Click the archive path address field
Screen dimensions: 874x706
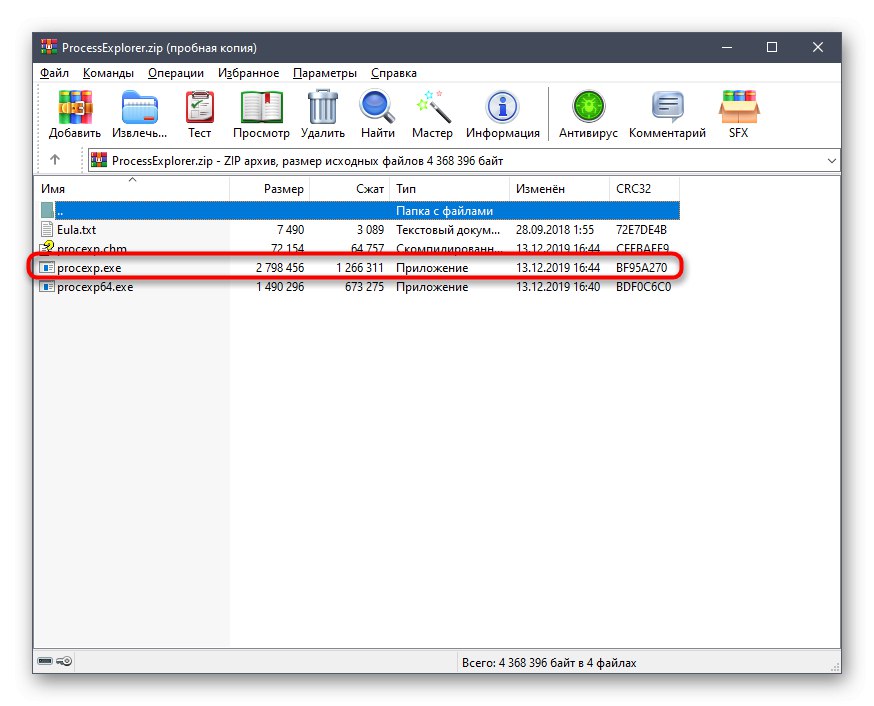tap(464, 160)
